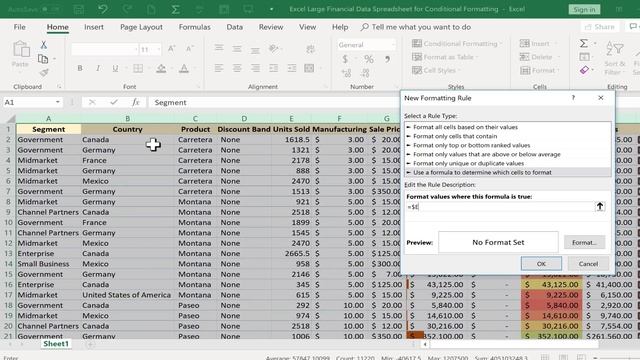Click cell containing 'United States of America'
Viewport: 640px width, 360px height.
127,295
